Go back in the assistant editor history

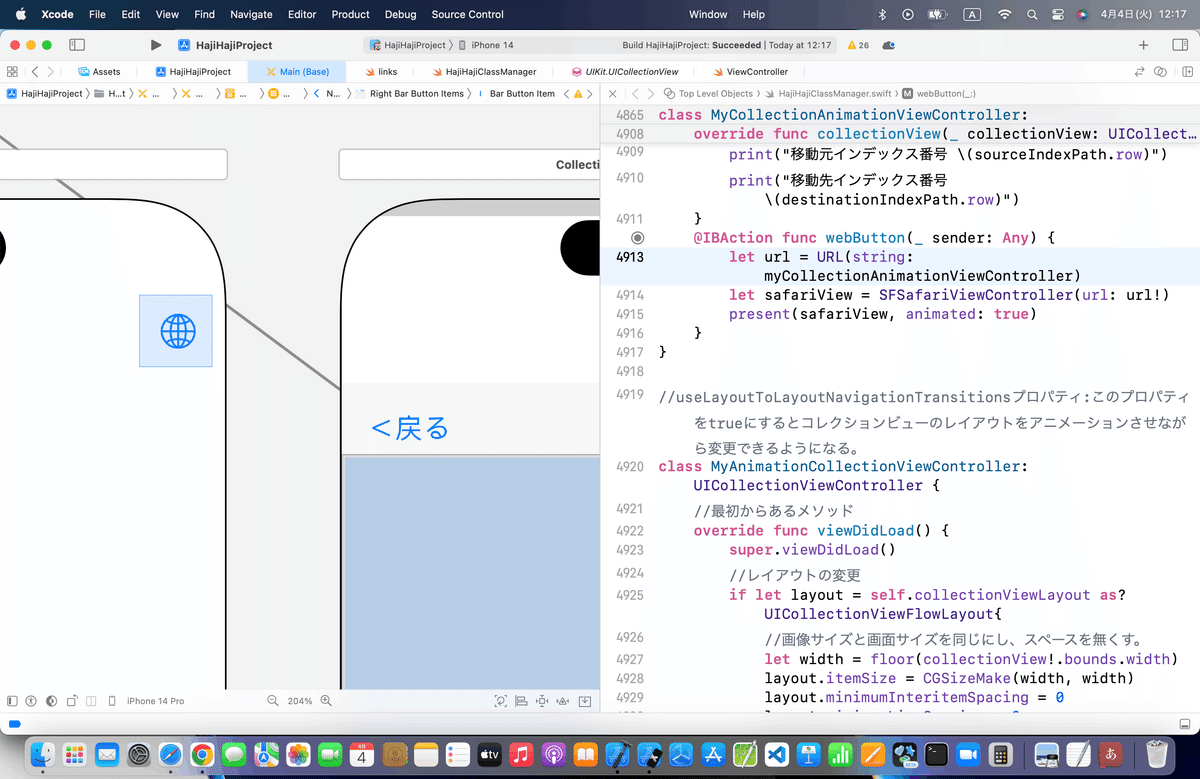coord(634,94)
